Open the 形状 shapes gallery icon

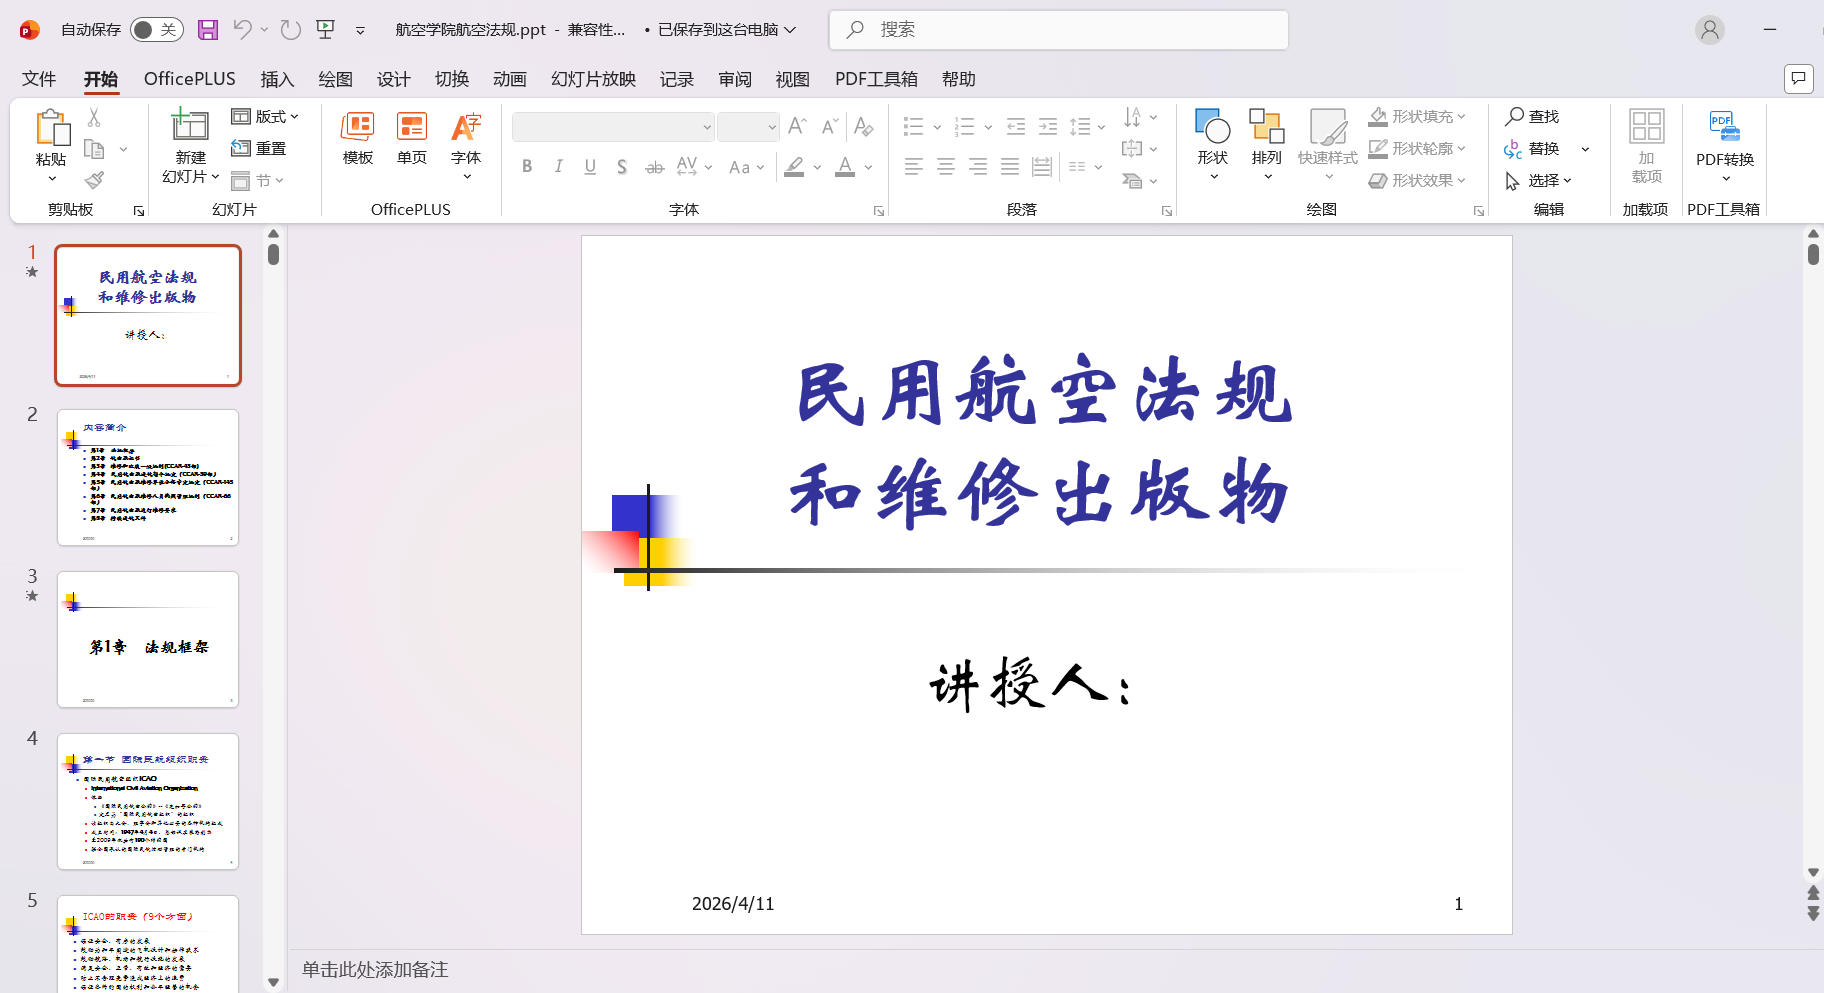pos(1213,127)
